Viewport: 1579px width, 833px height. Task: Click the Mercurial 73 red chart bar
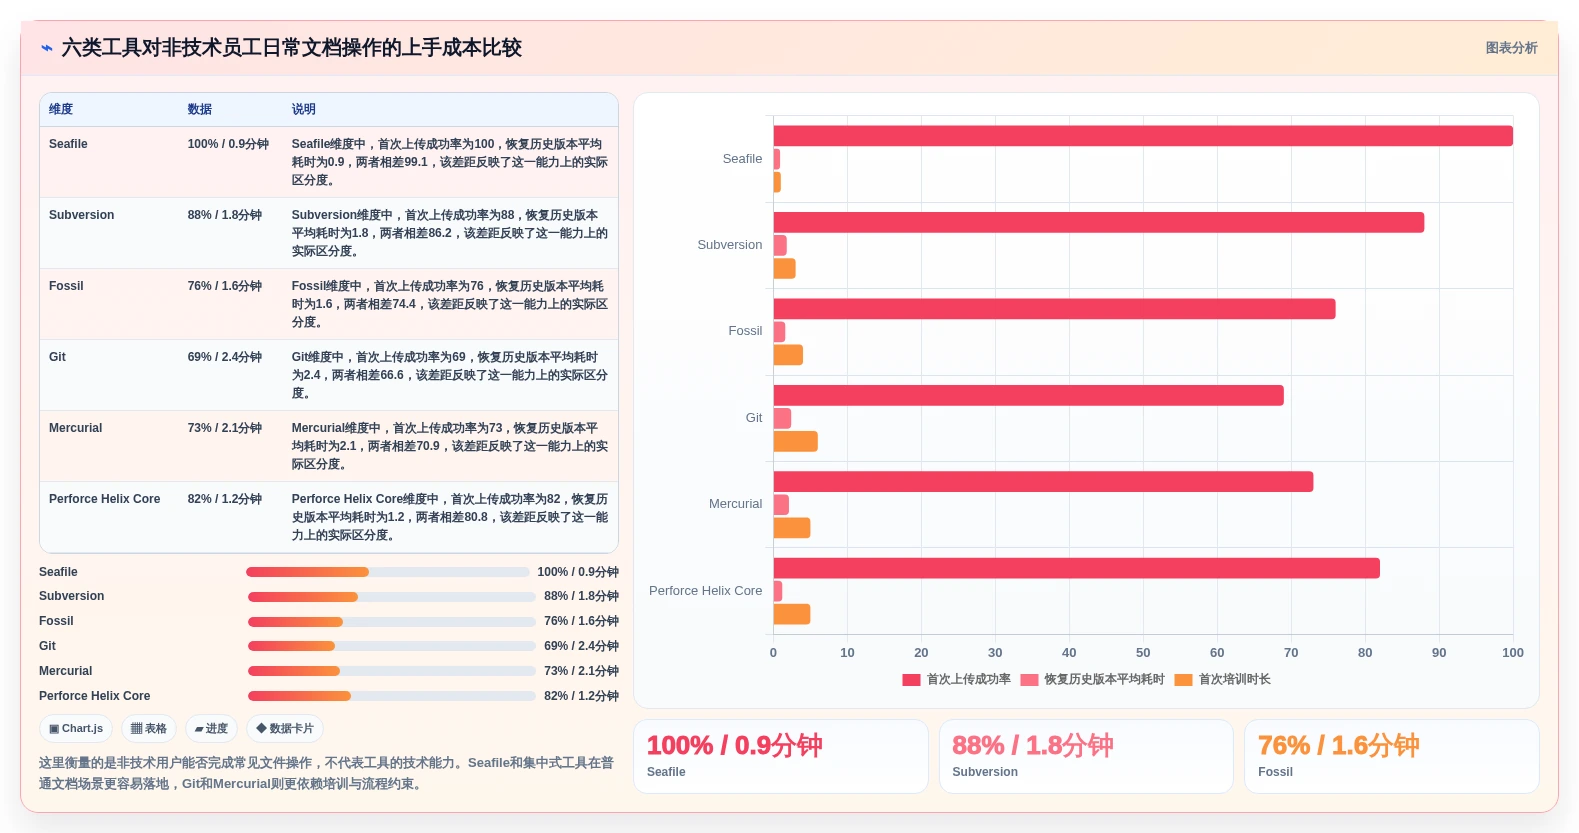1043,482
